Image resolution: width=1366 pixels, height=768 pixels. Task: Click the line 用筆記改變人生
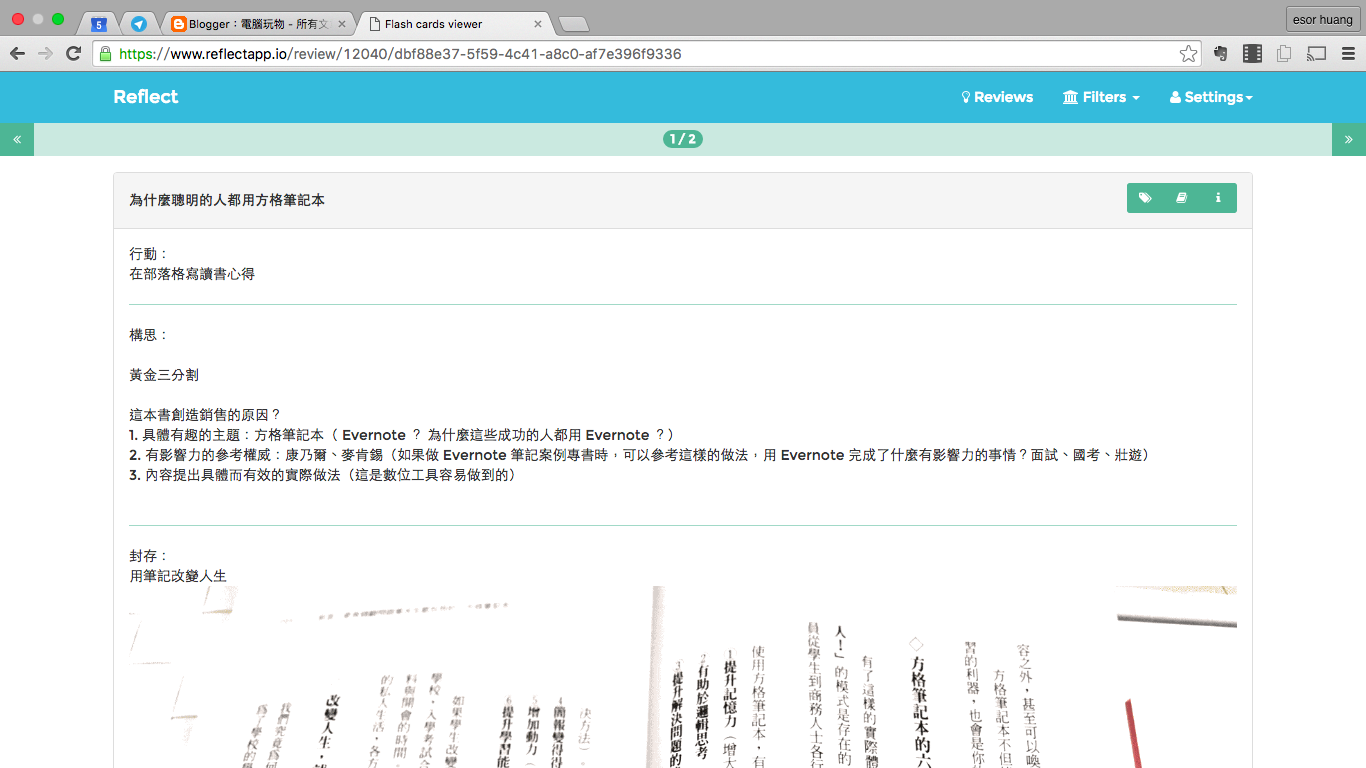(178, 576)
